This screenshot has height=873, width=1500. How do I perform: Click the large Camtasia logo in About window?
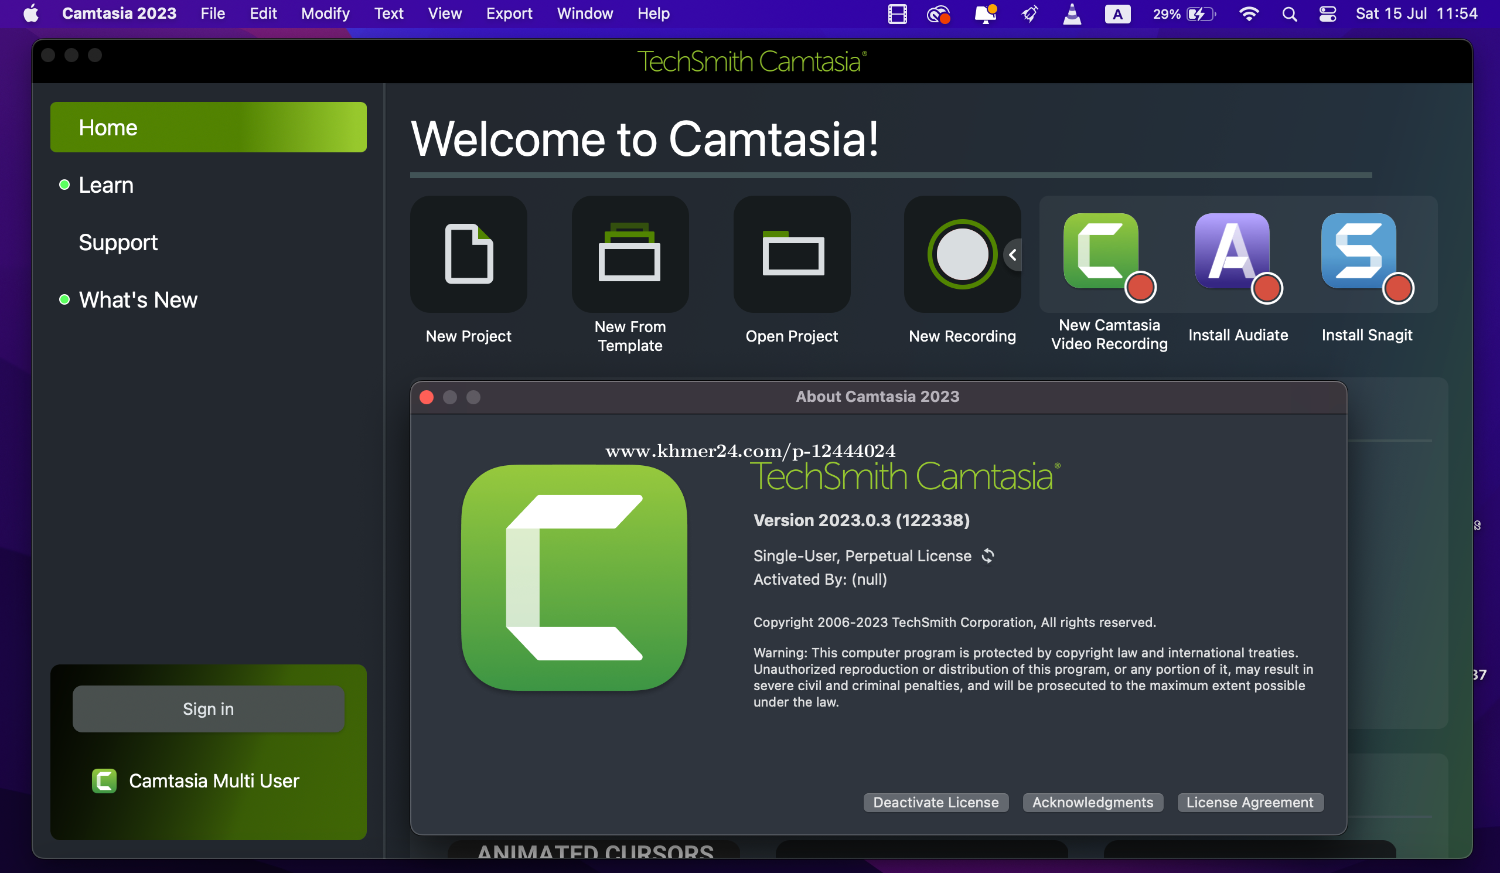tap(574, 578)
